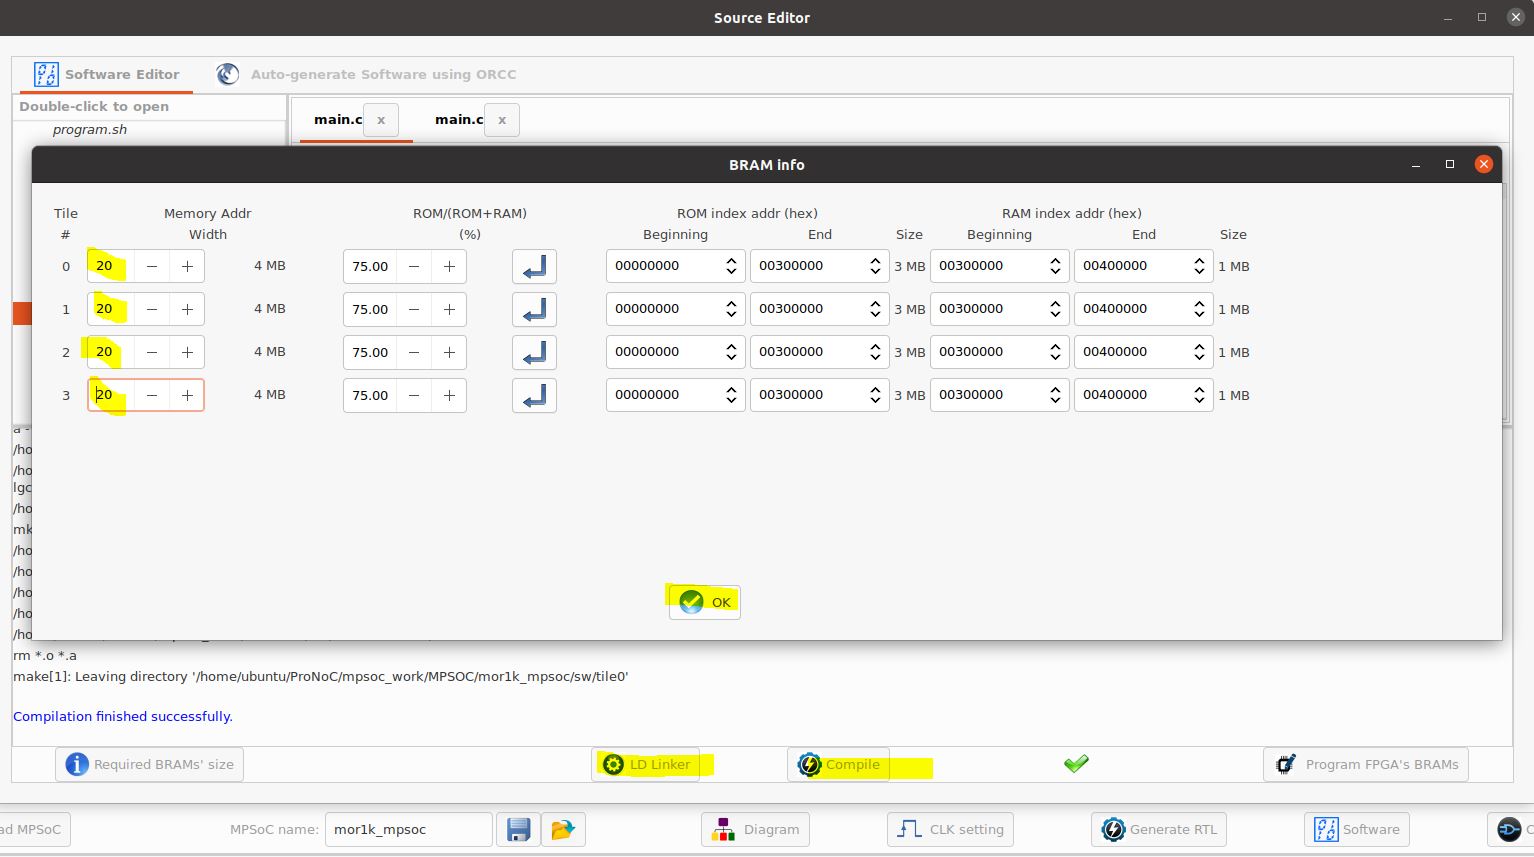Open CLK setting
The width and height of the screenshot is (1534, 857).
[950, 829]
